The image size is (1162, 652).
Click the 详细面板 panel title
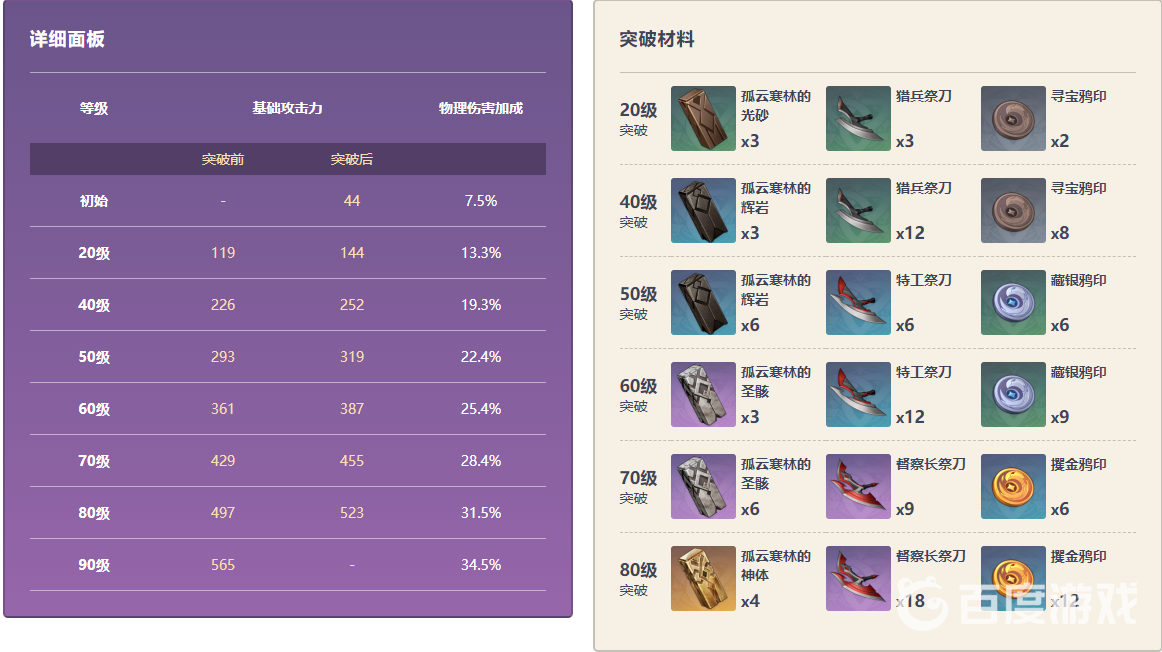[x=67, y=40]
